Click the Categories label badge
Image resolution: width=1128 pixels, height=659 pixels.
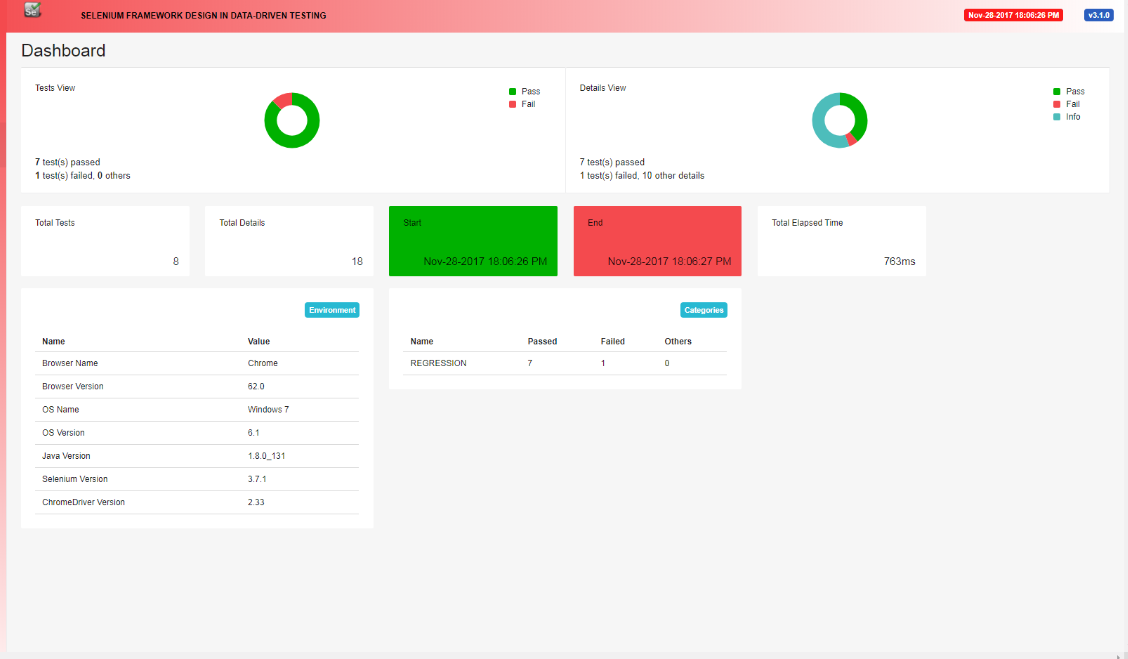(x=704, y=310)
